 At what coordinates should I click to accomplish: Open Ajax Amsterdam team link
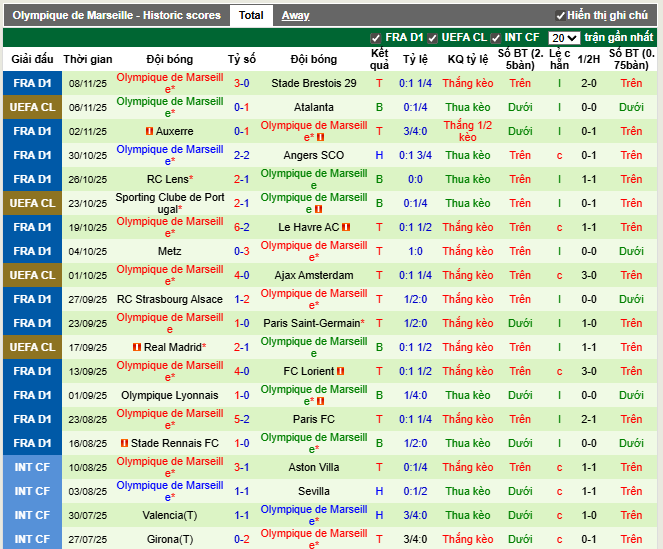314,275
